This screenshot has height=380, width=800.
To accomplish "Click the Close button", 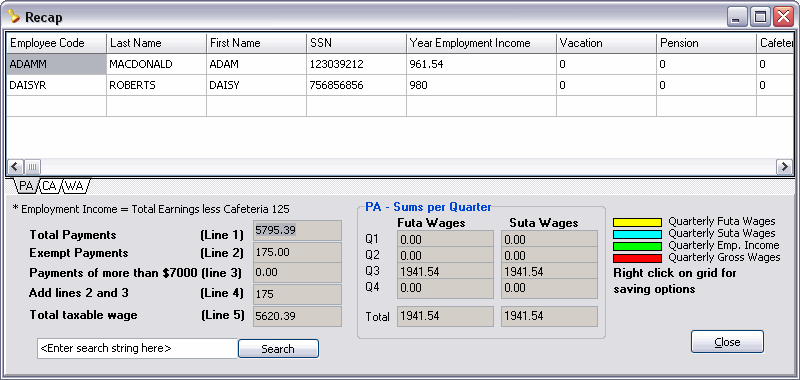I will click(727, 342).
